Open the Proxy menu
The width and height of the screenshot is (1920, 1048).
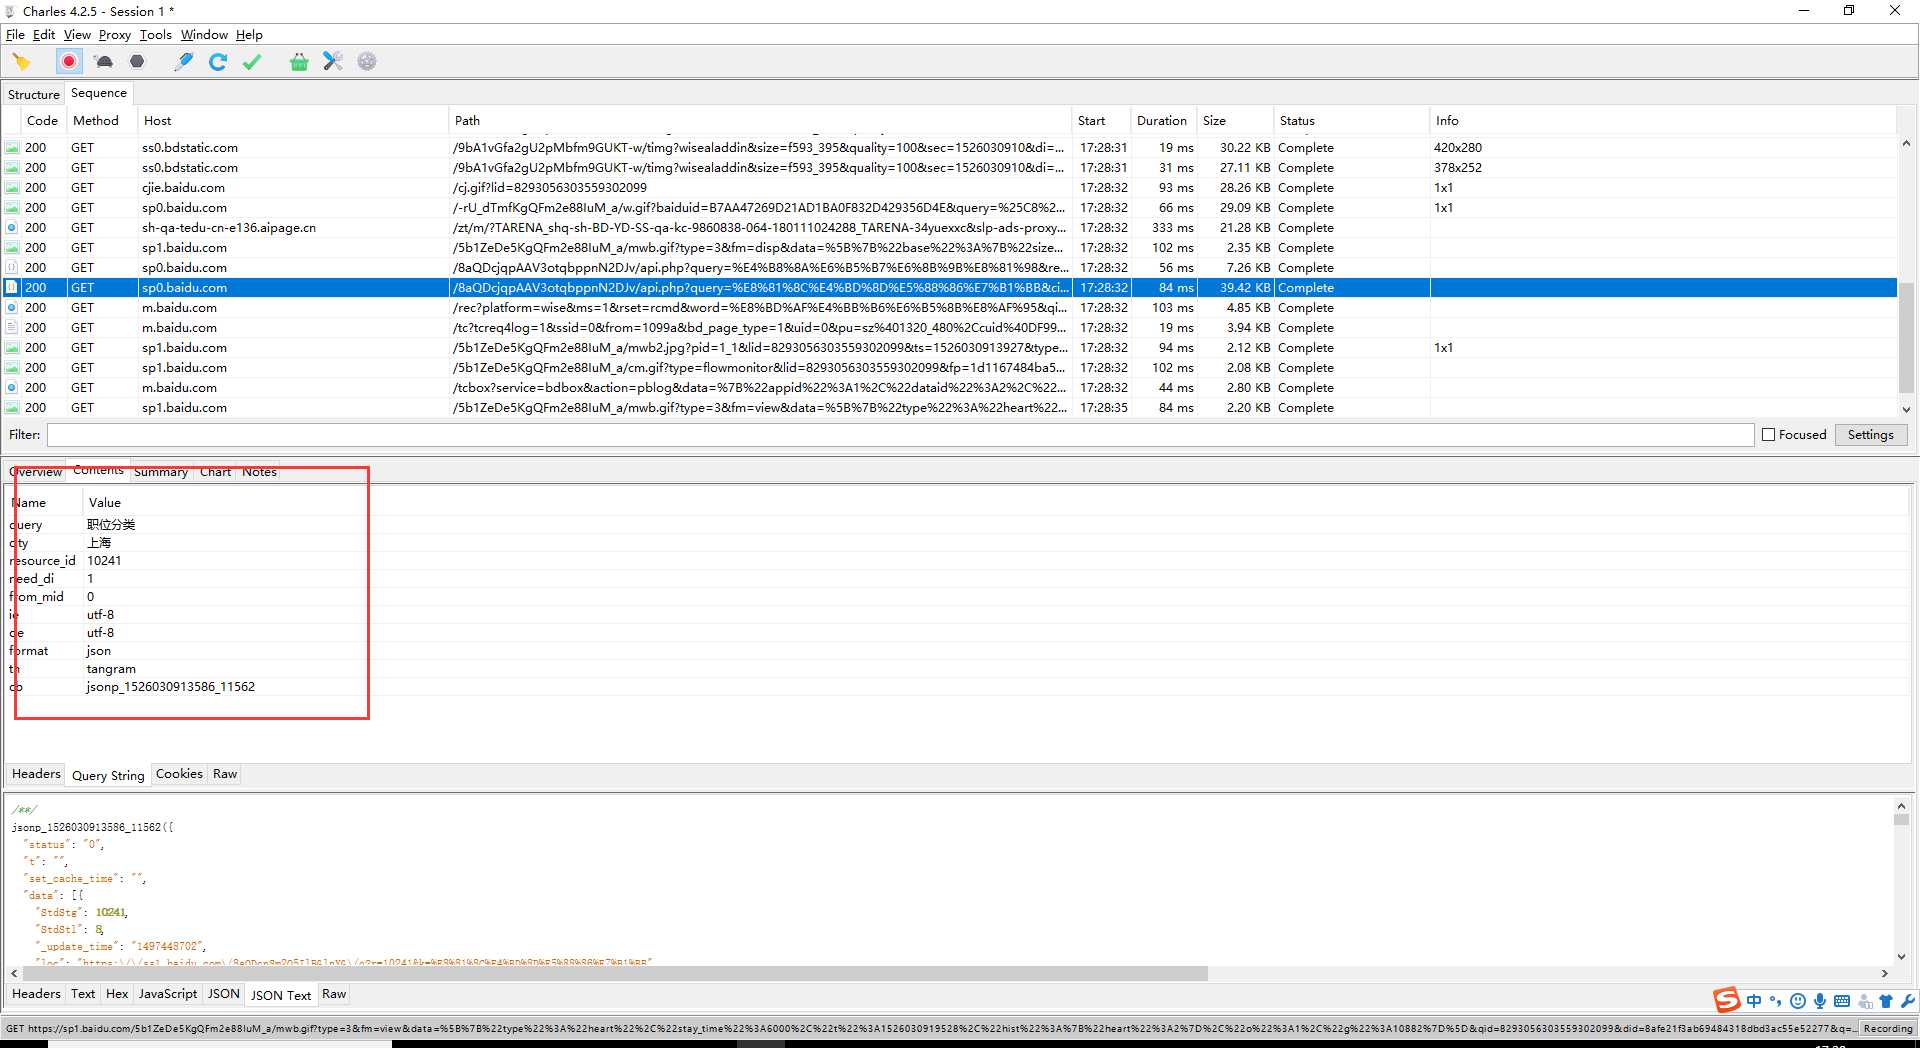(x=115, y=35)
